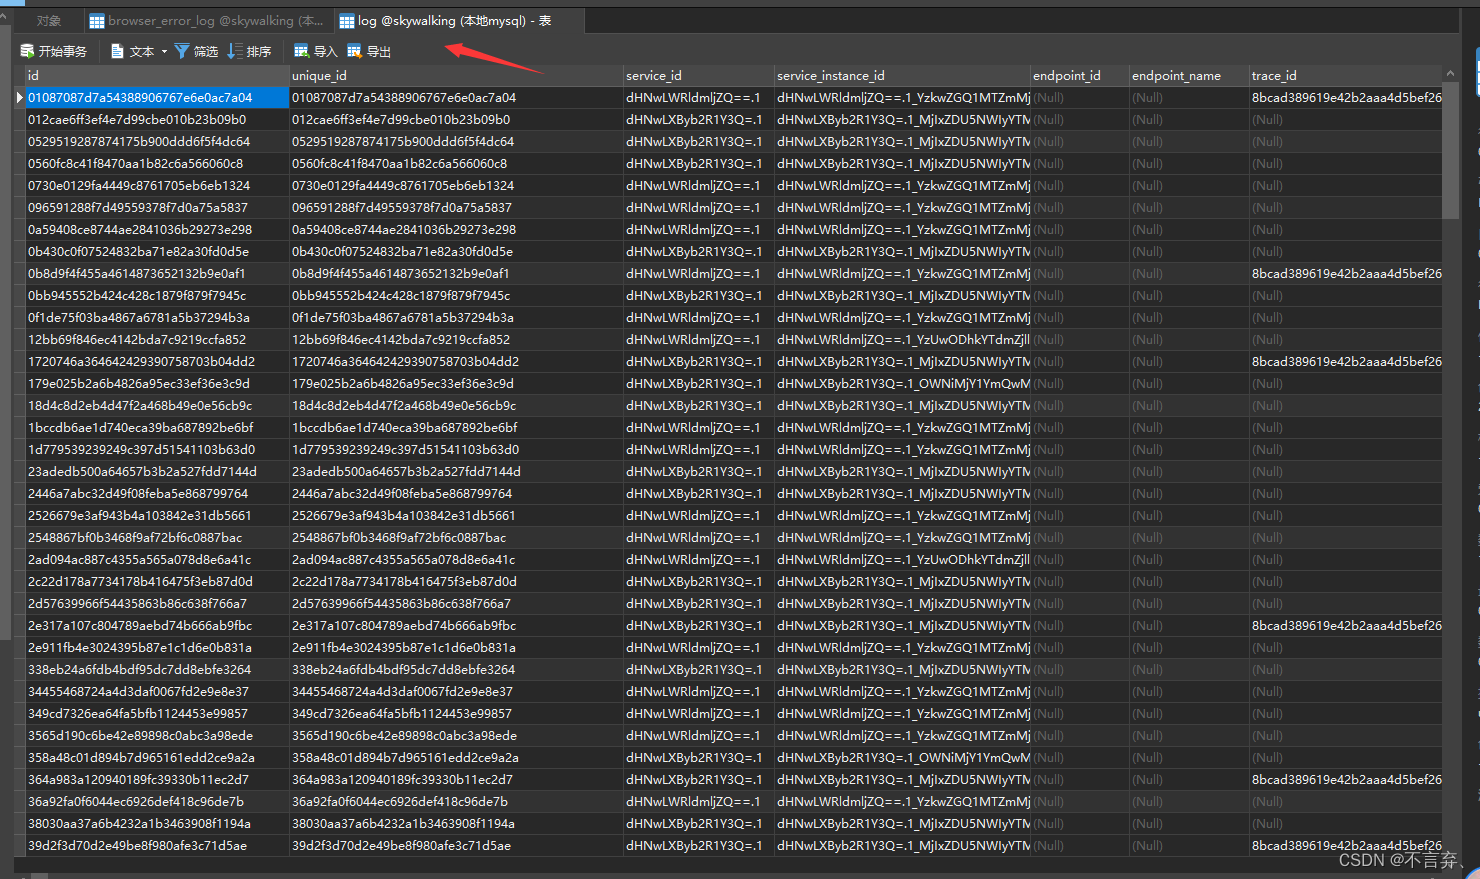This screenshot has width=1480, height=879.
Task: Select unique_id cell 1bccdb6ae1d740eca39ba687892be6bf
Action: pos(456,428)
